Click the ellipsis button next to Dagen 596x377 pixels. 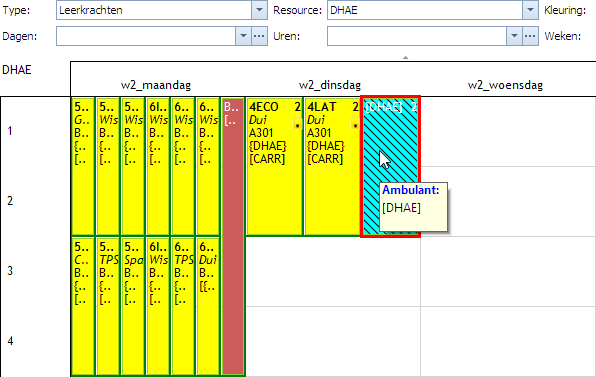click(x=259, y=36)
